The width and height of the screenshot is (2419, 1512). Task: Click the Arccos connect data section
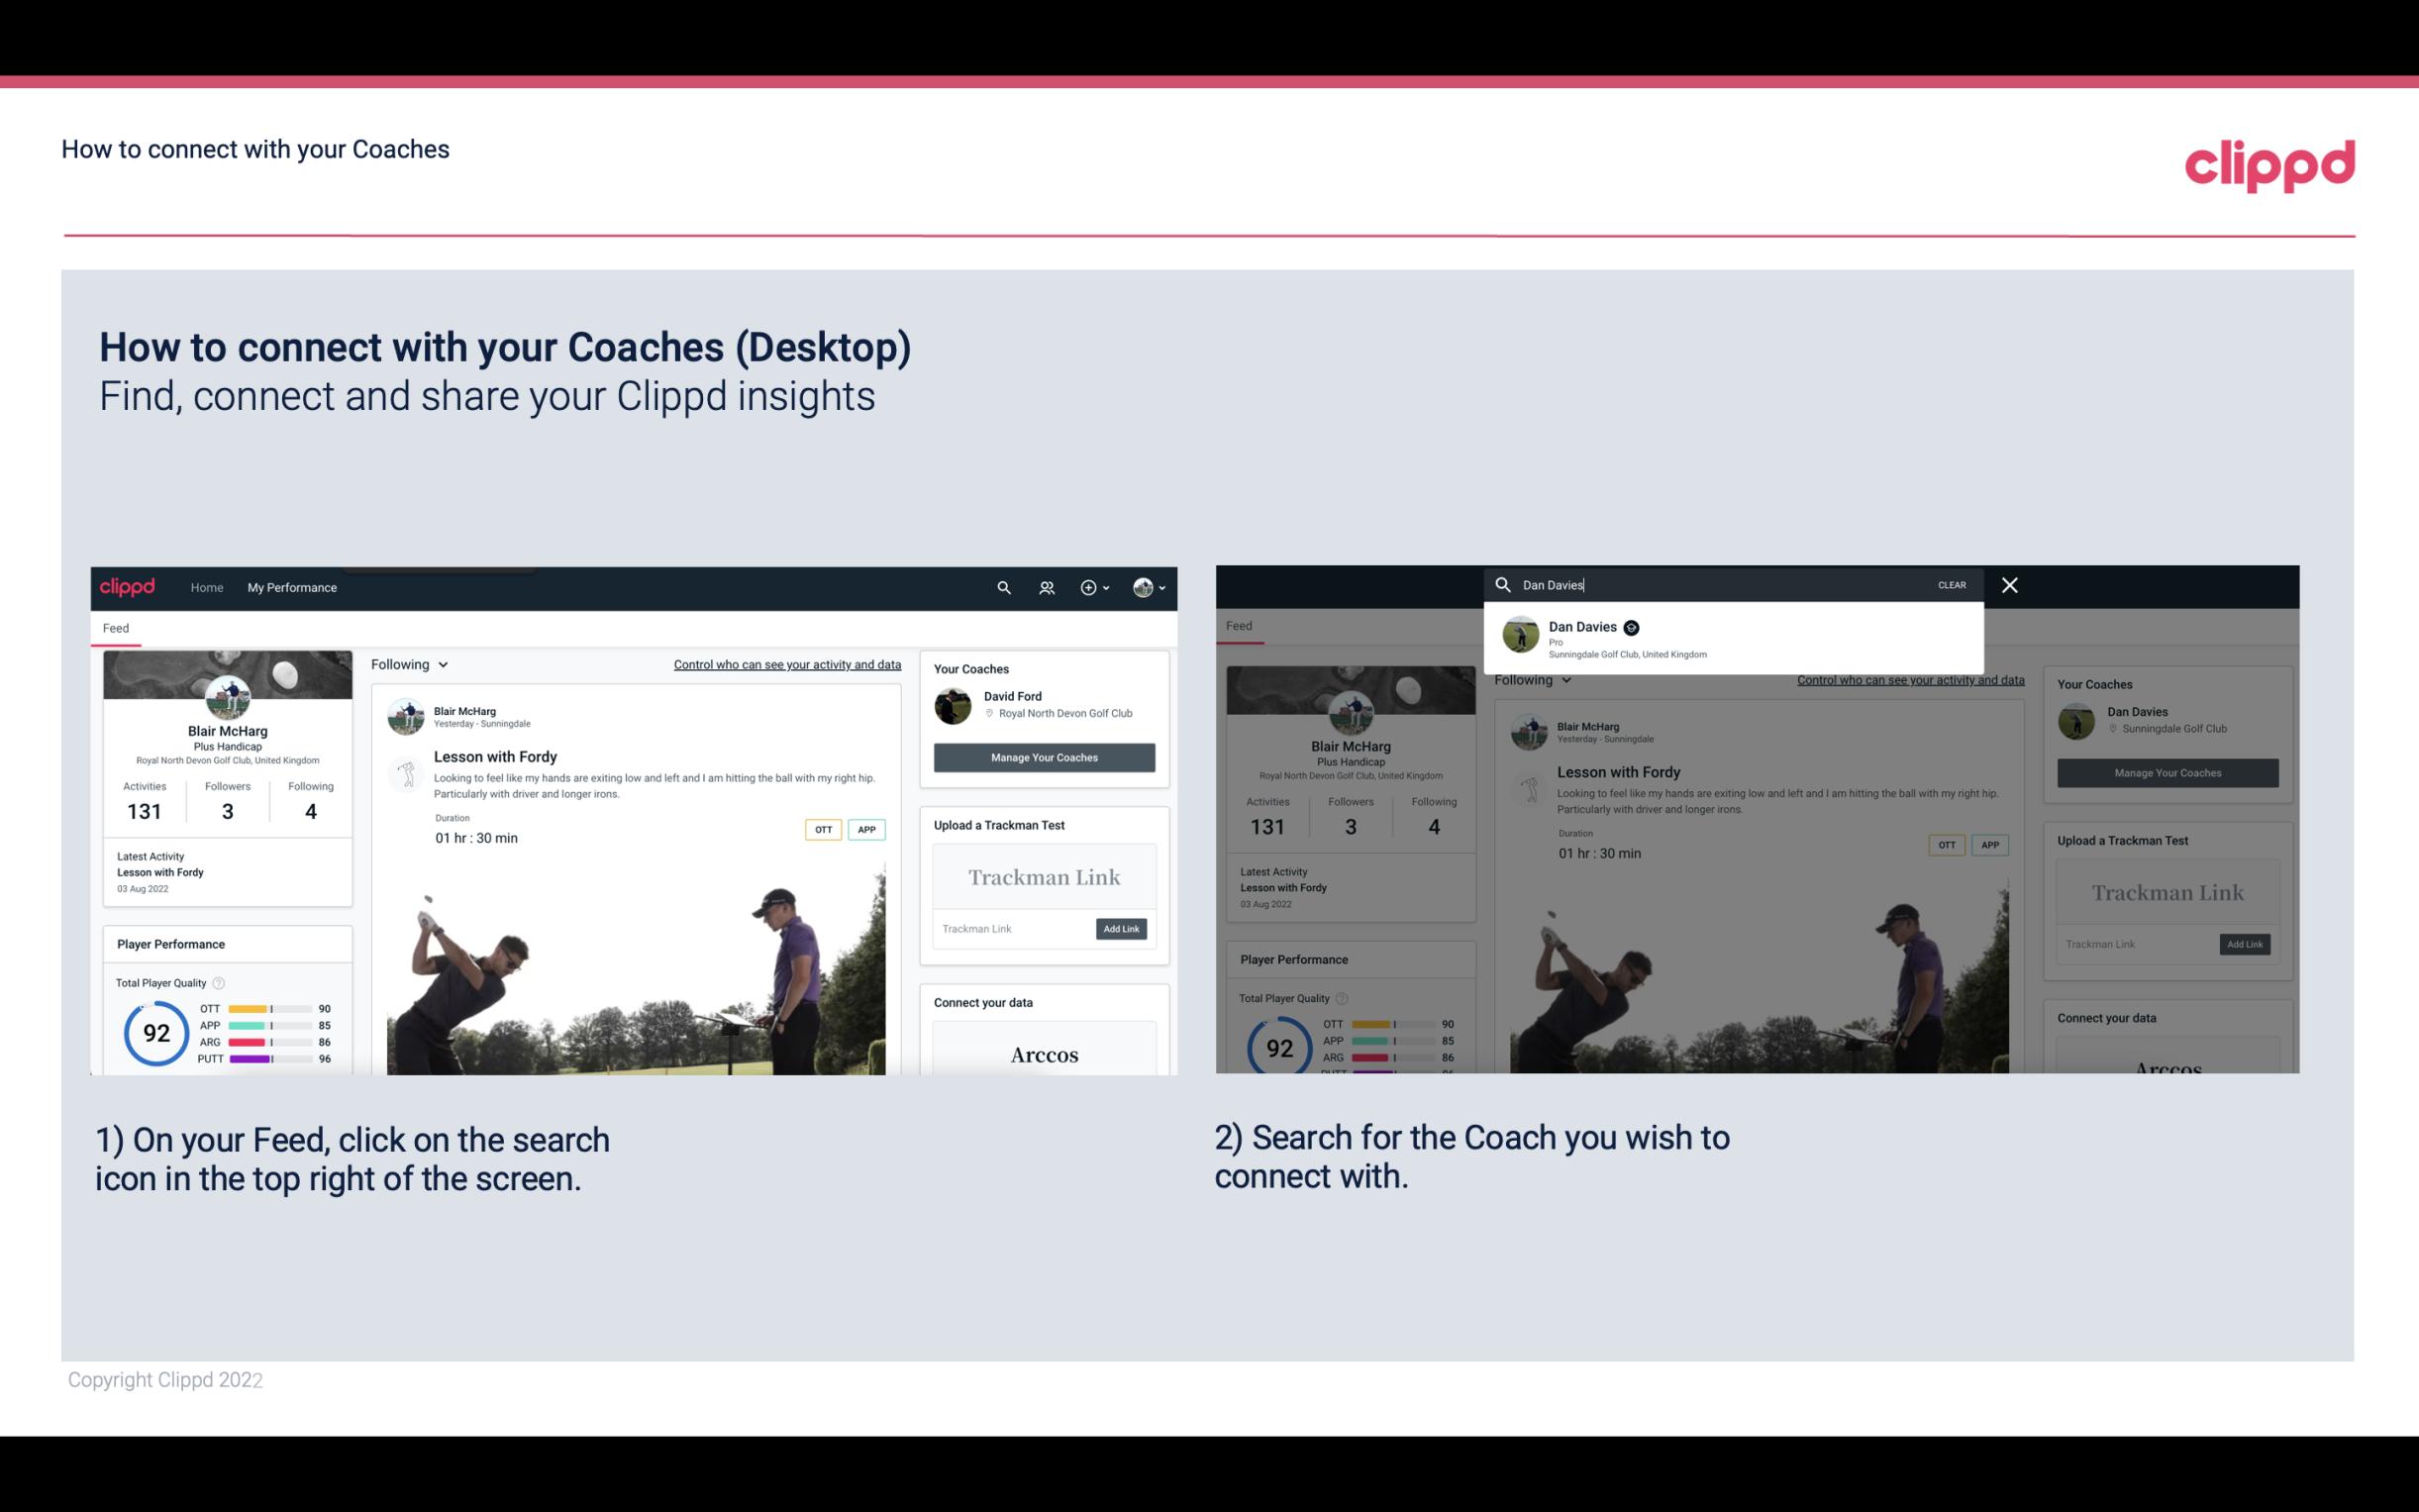coord(1045,1053)
